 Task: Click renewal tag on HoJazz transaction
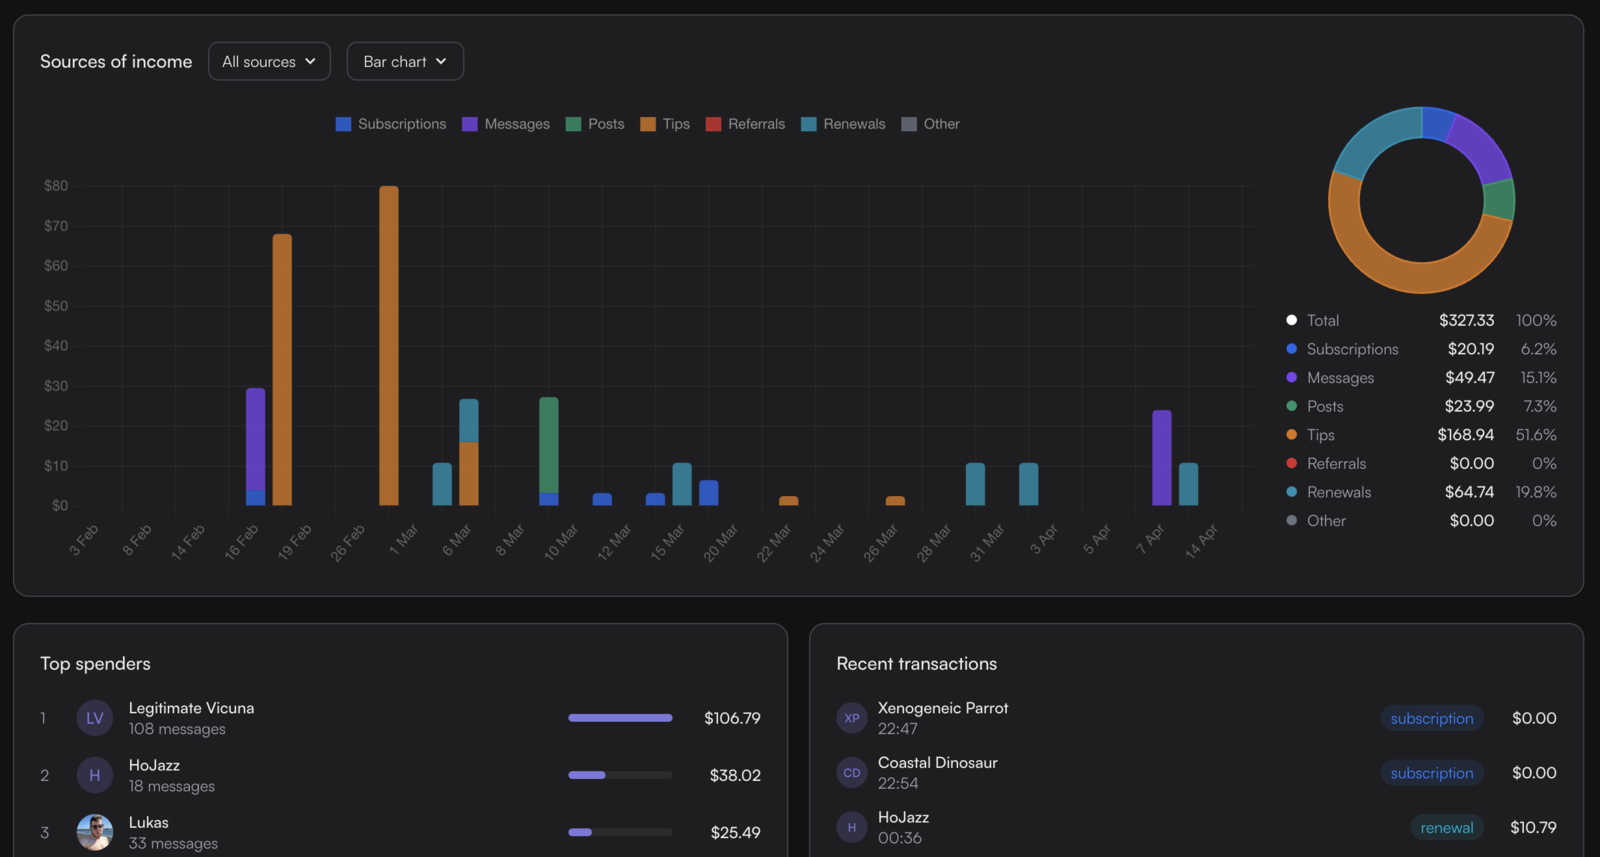point(1447,827)
